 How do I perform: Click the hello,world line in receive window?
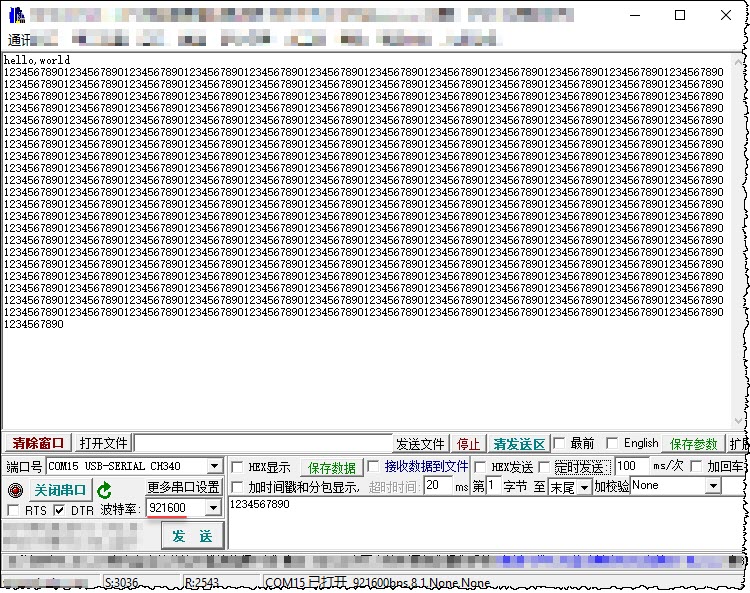click(37, 60)
